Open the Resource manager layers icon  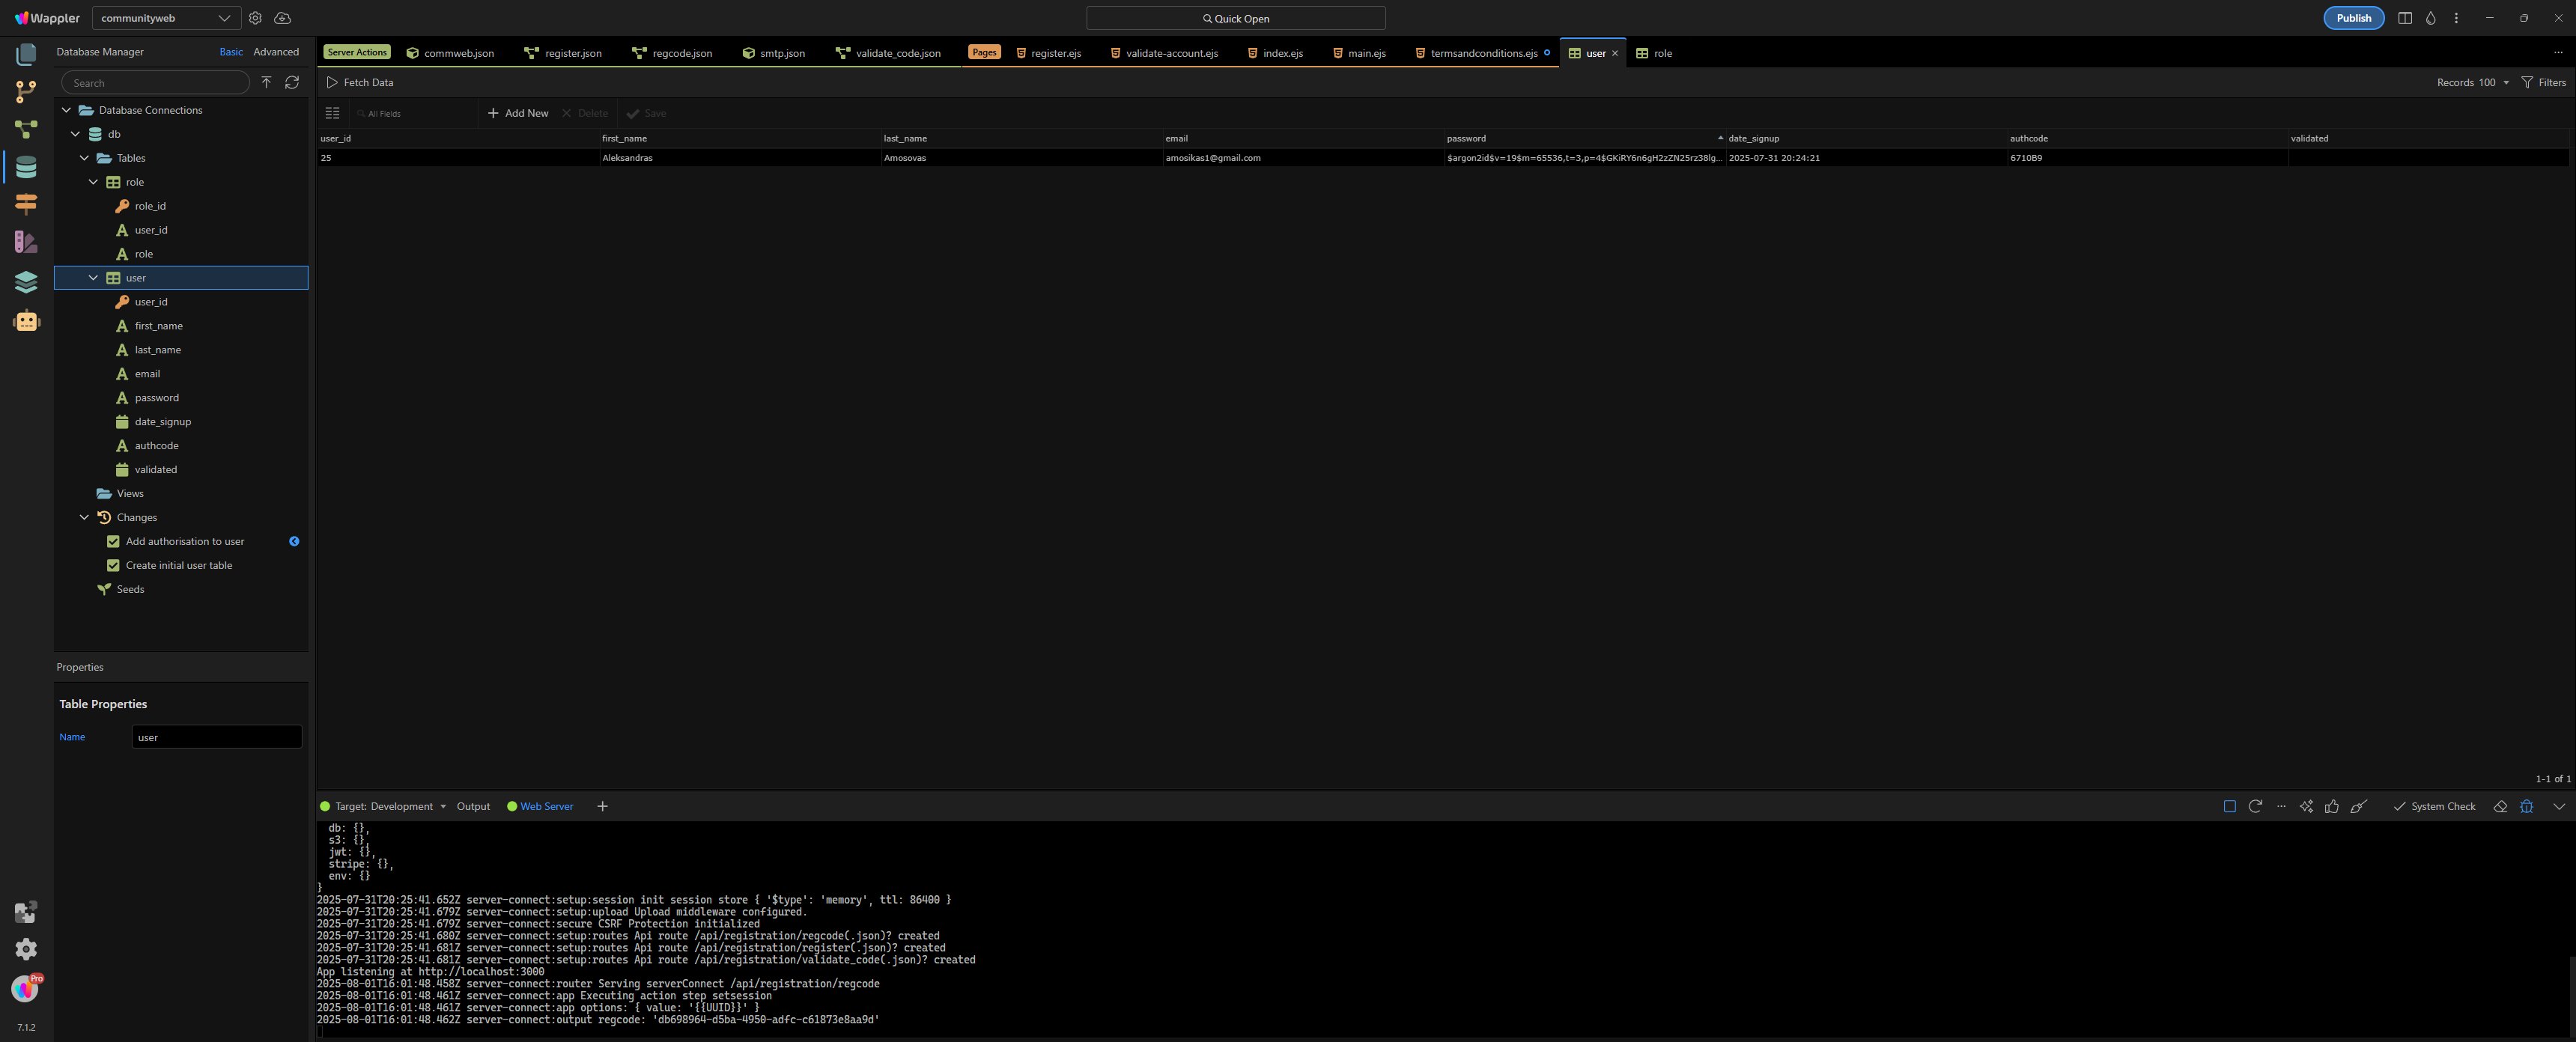pos(26,281)
